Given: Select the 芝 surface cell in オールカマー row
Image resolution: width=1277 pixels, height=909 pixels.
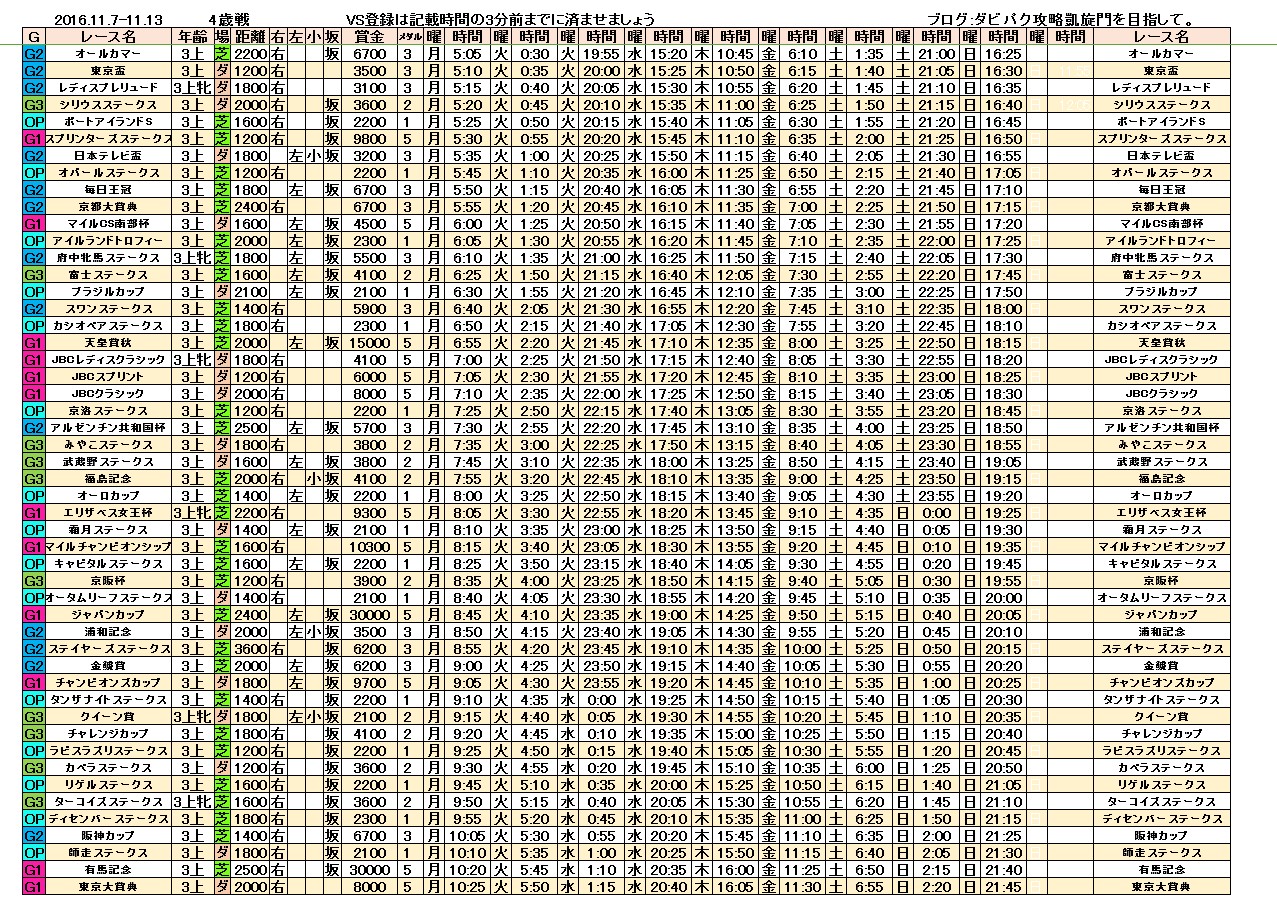Looking at the screenshot, I should point(222,53).
